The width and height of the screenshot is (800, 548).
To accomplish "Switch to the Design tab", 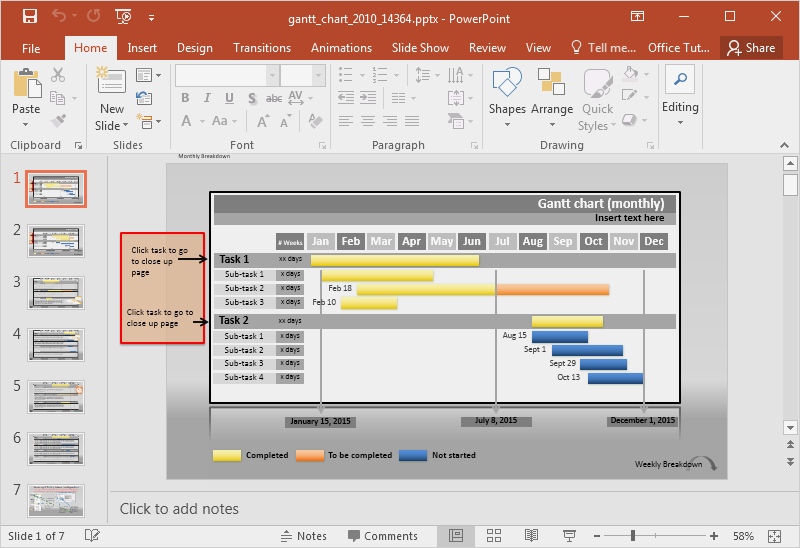I will click(x=194, y=48).
